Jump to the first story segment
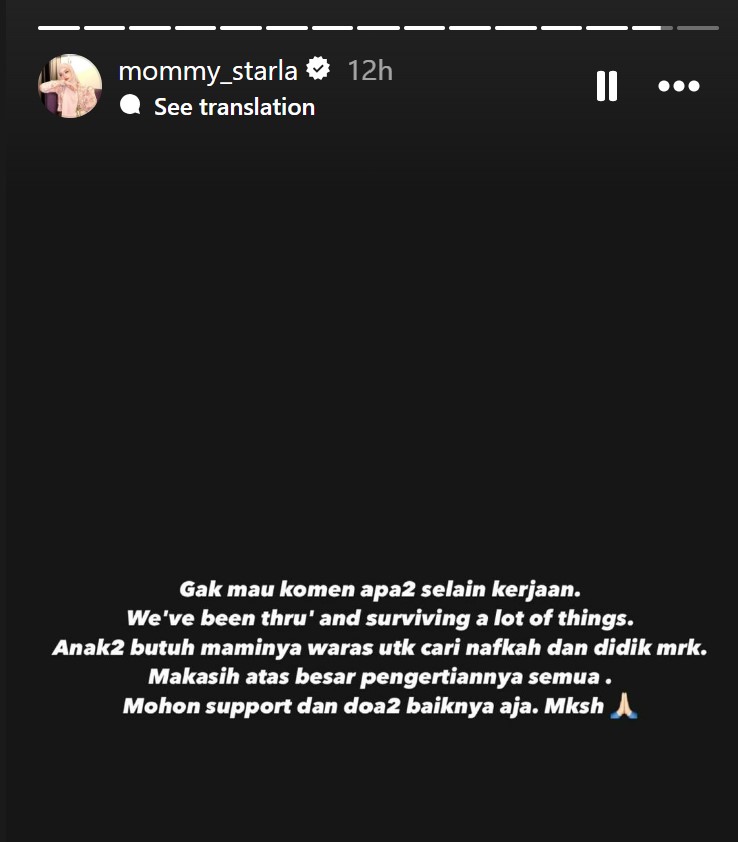Screen dimensions: 738x842 59,27
